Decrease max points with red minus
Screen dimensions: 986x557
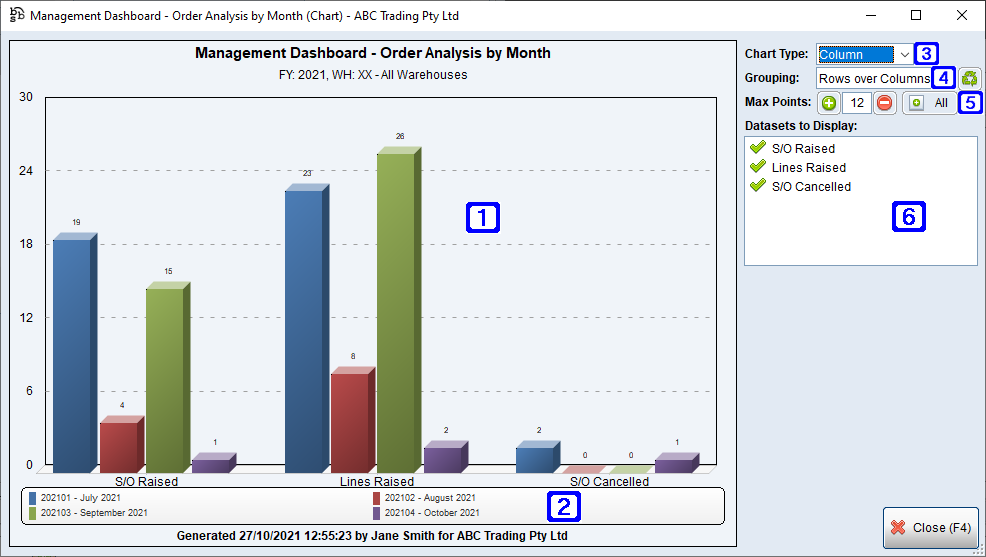point(885,103)
